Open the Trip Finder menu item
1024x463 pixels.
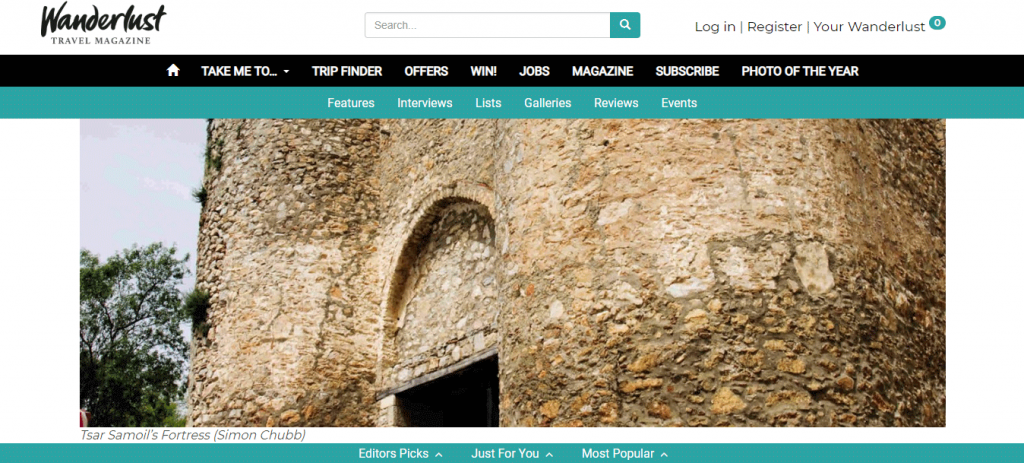click(x=347, y=71)
